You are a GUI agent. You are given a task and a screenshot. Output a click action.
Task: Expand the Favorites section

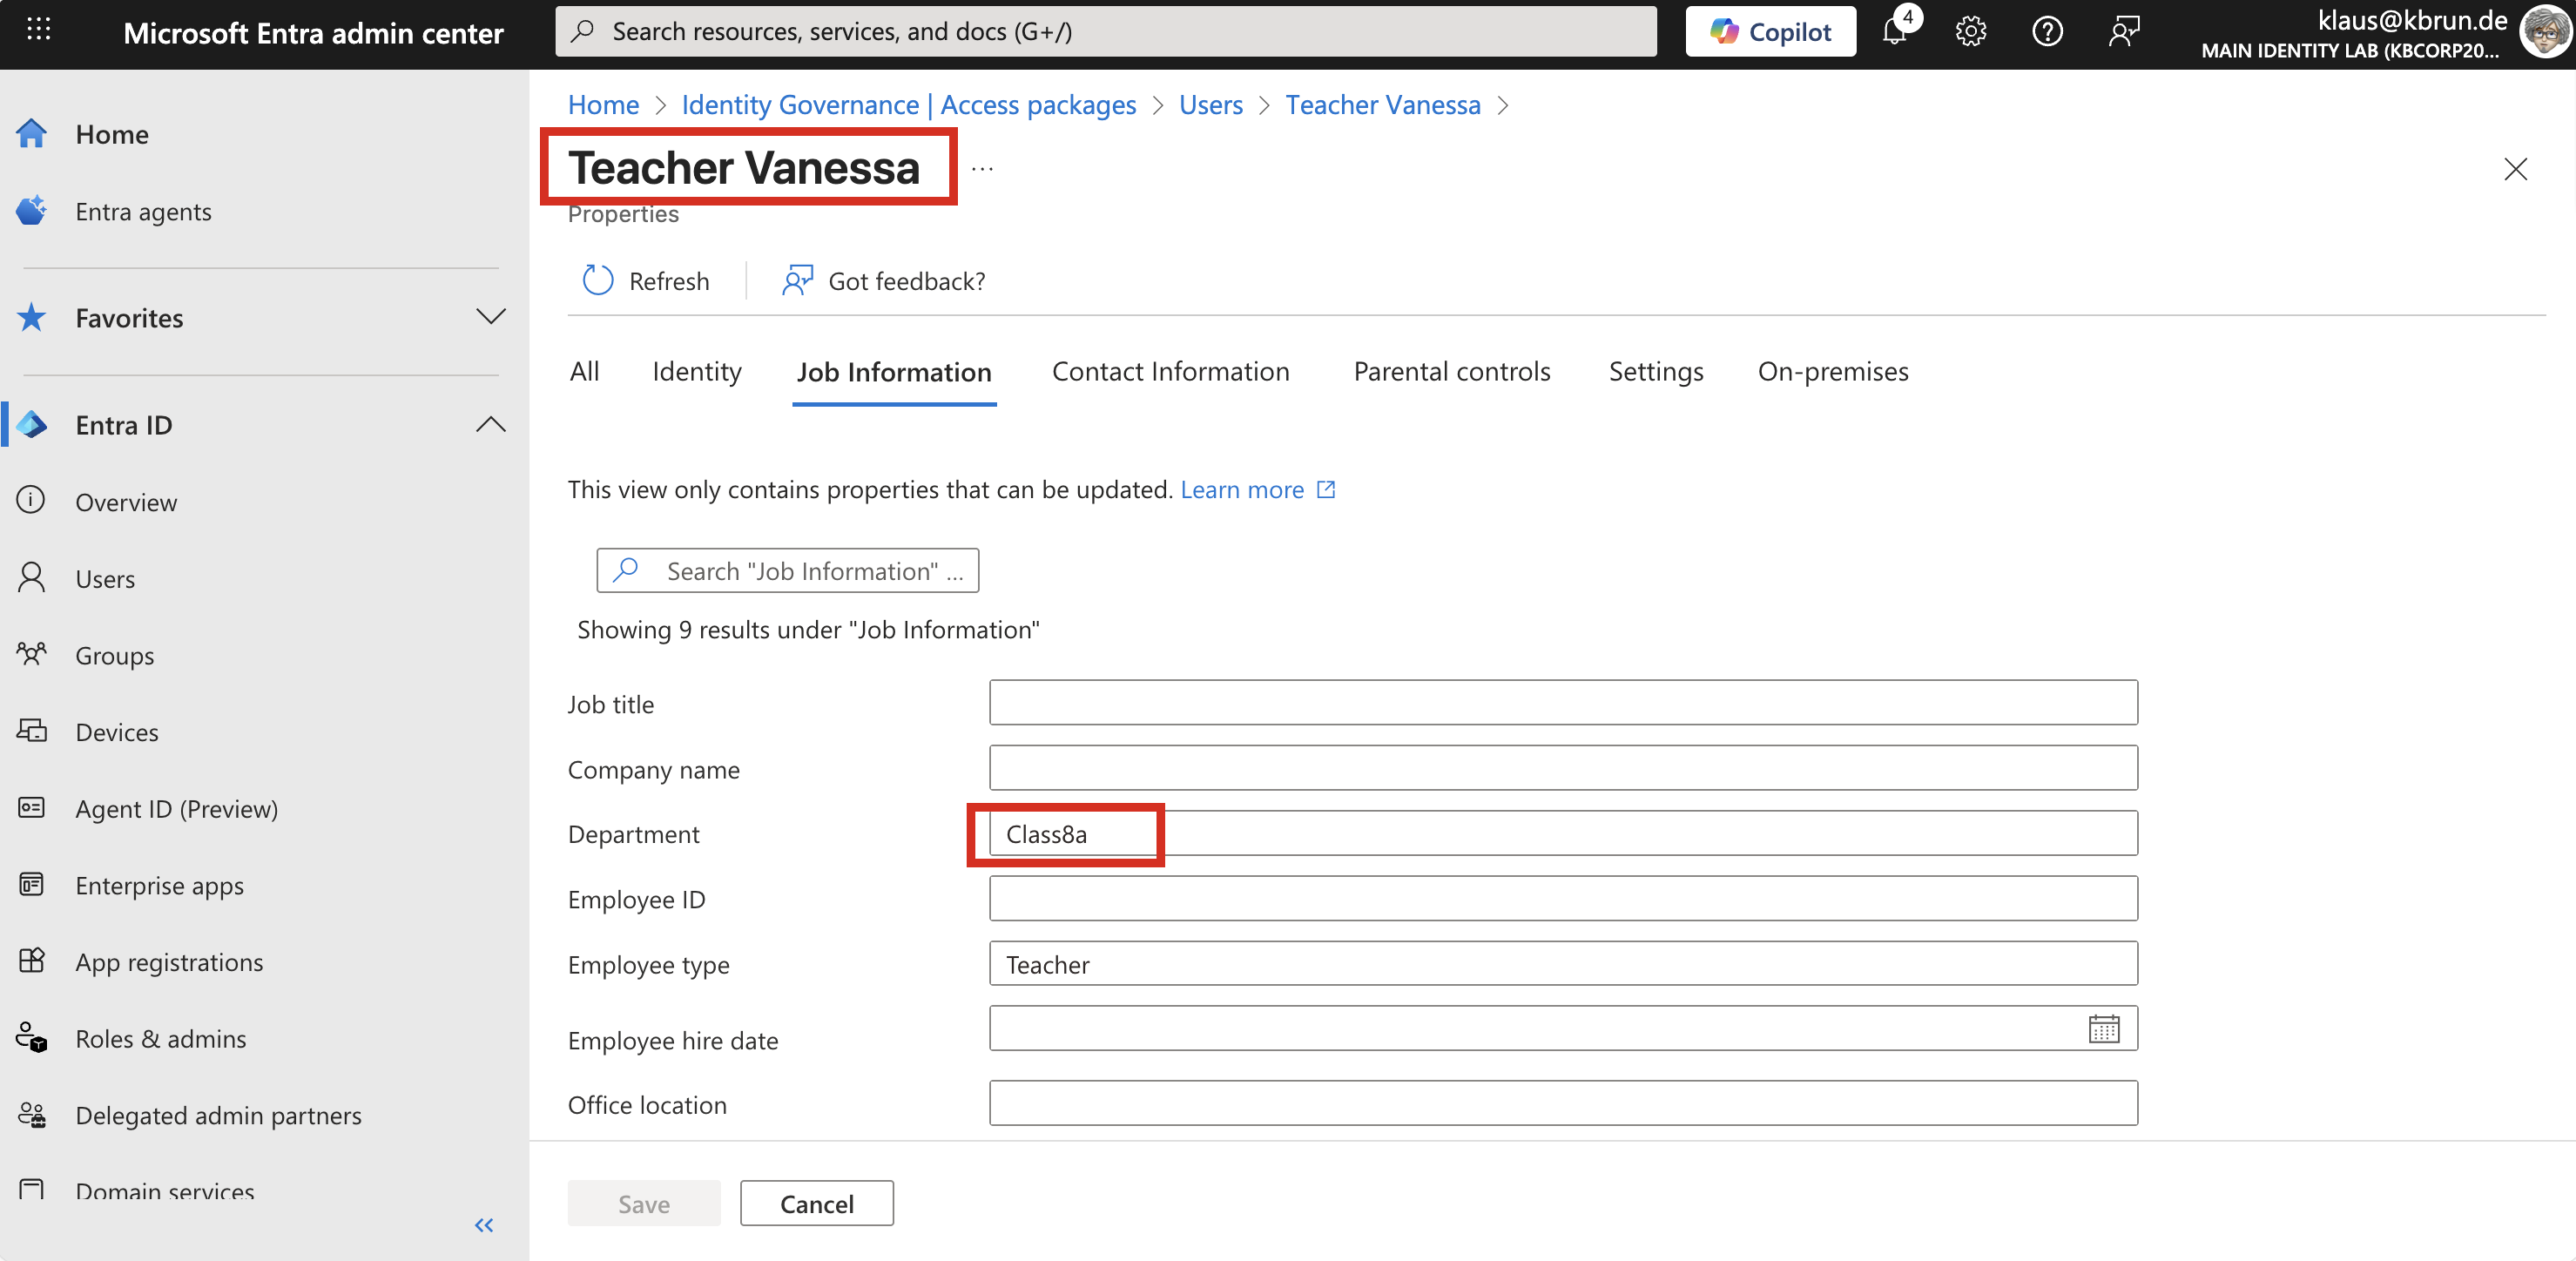click(x=490, y=318)
